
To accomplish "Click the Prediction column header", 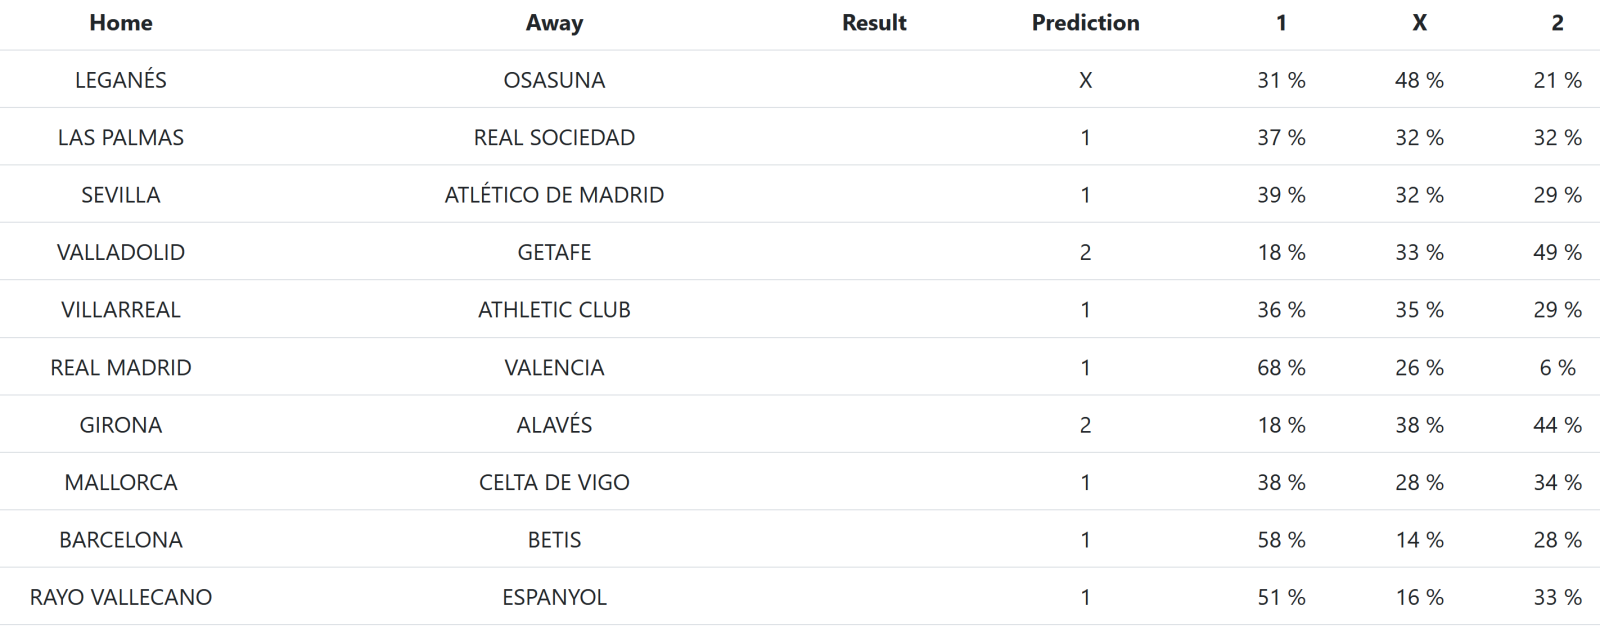I will 1085,23.
